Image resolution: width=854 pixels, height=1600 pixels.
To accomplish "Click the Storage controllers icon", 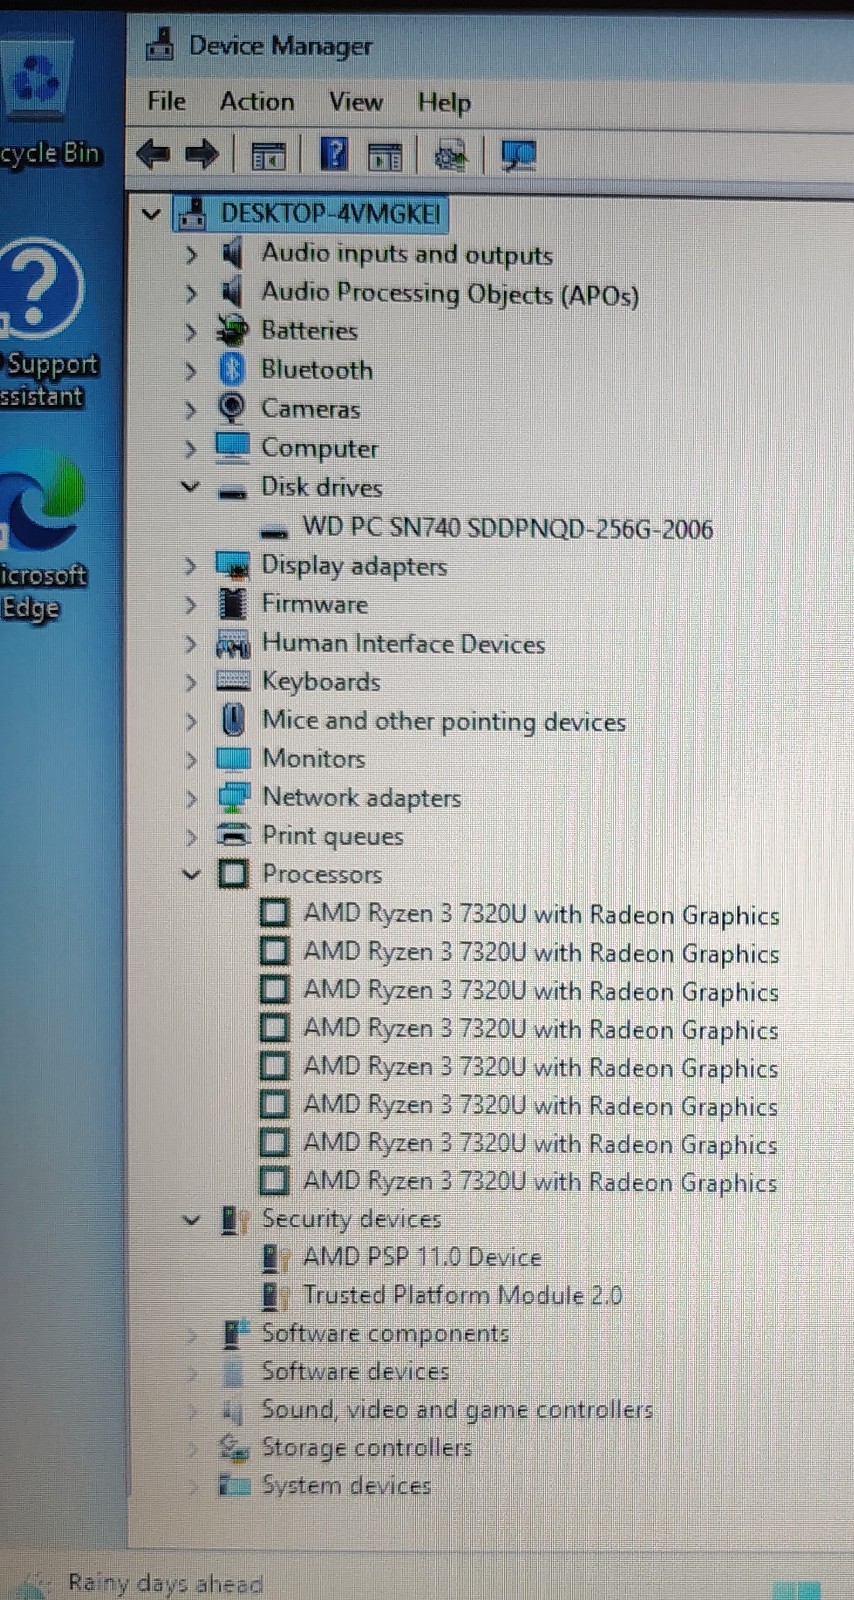I will pyautogui.click(x=234, y=1447).
